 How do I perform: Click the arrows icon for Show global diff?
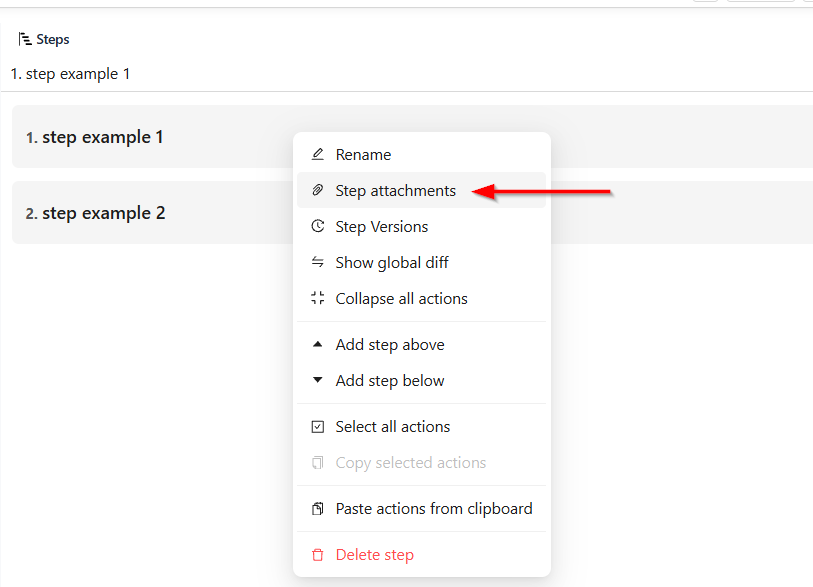(x=317, y=262)
